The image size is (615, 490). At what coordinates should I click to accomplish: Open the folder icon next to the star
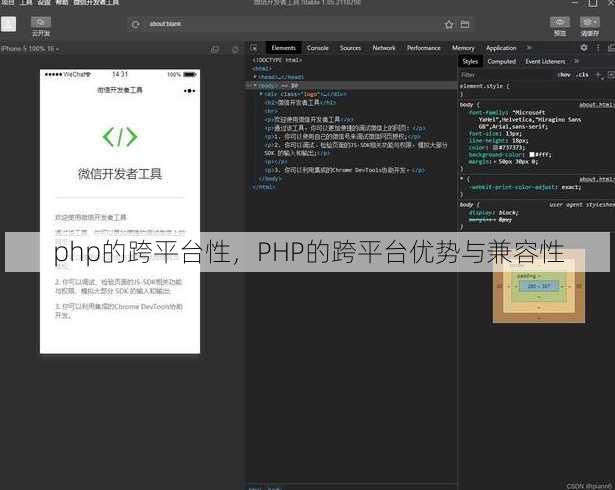(x=465, y=24)
